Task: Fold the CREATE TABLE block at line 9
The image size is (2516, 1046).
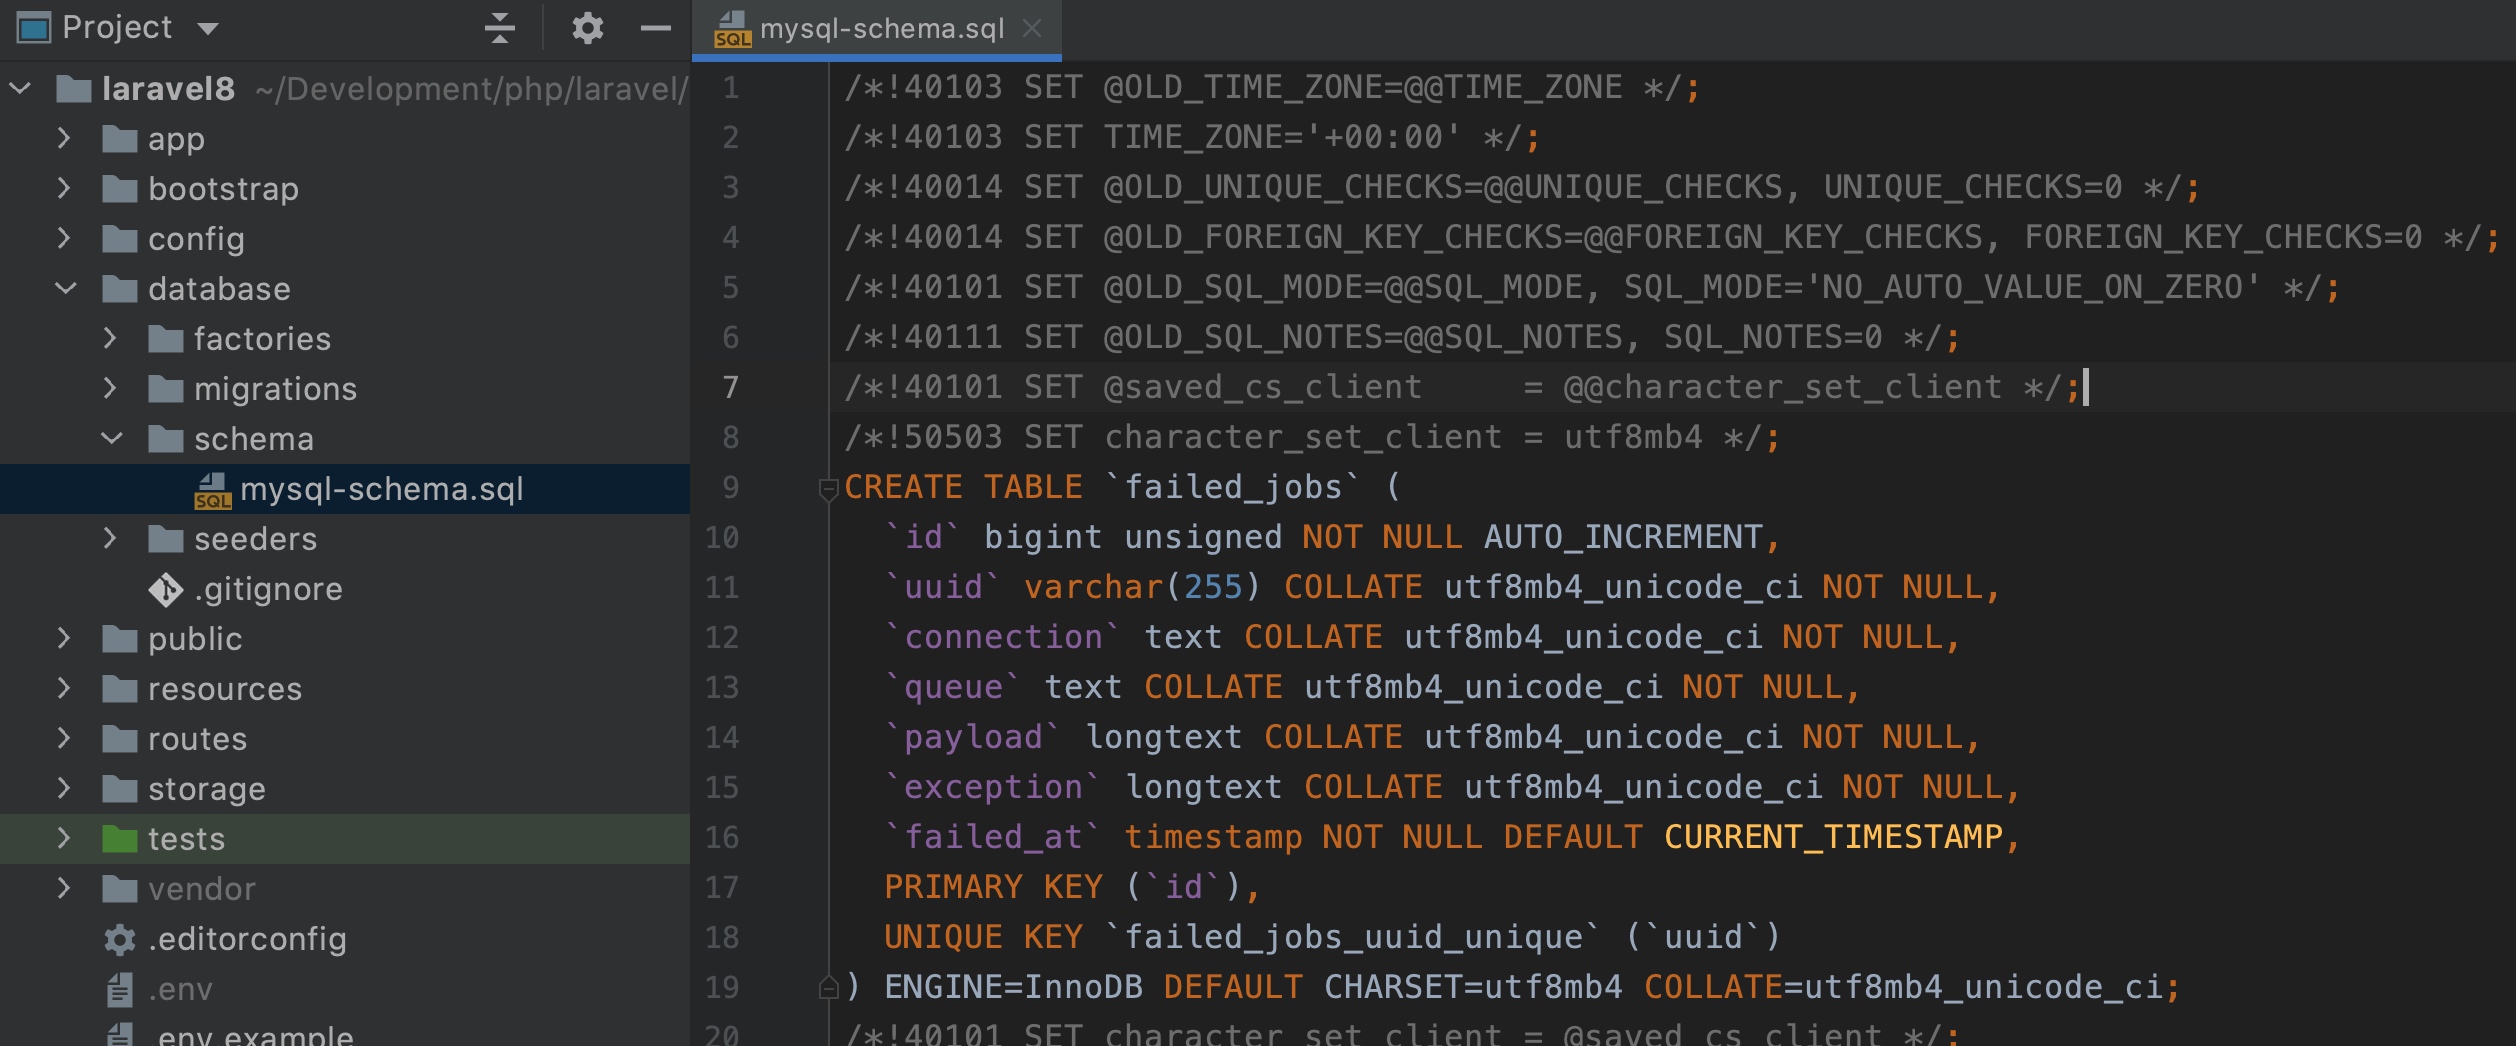Action: [x=828, y=489]
